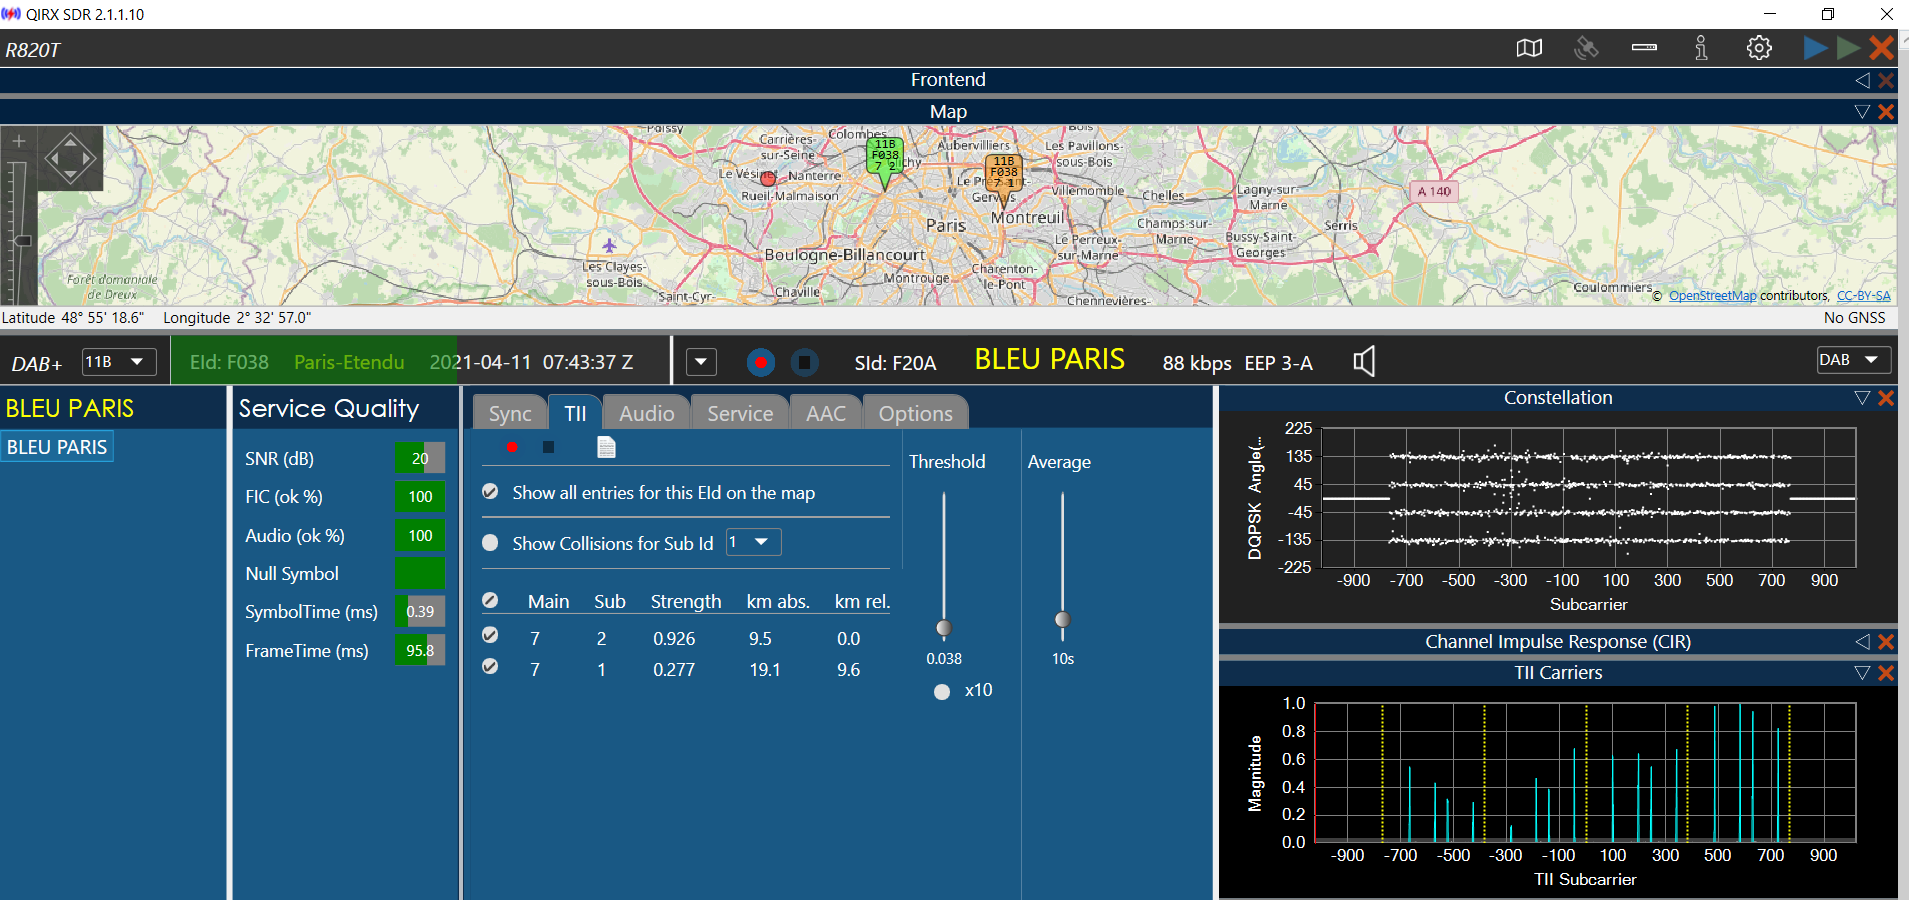Open the info icon in top toolbar
The height and width of the screenshot is (900, 1909).
pyautogui.click(x=1701, y=48)
